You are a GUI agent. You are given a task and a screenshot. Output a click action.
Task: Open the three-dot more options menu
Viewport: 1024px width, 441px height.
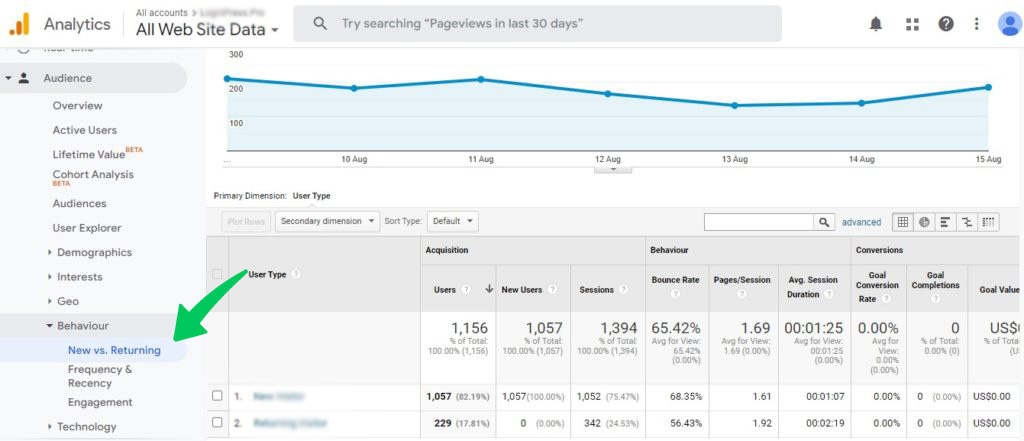coord(976,24)
